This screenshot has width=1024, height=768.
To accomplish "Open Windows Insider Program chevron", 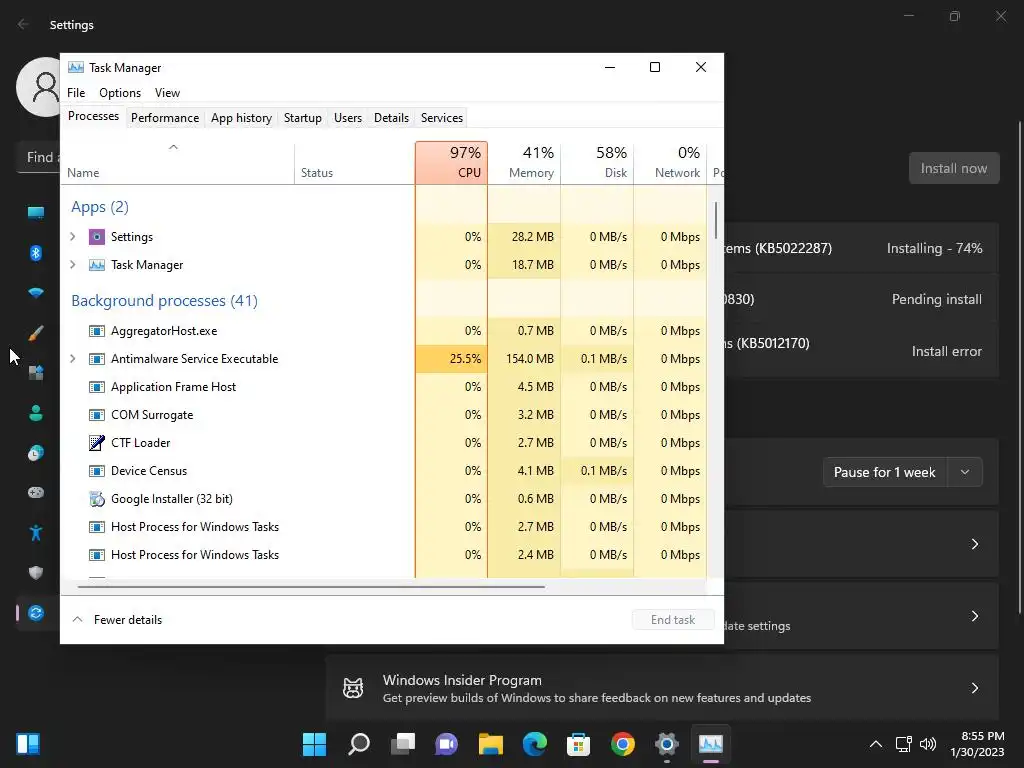I will click(x=974, y=688).
